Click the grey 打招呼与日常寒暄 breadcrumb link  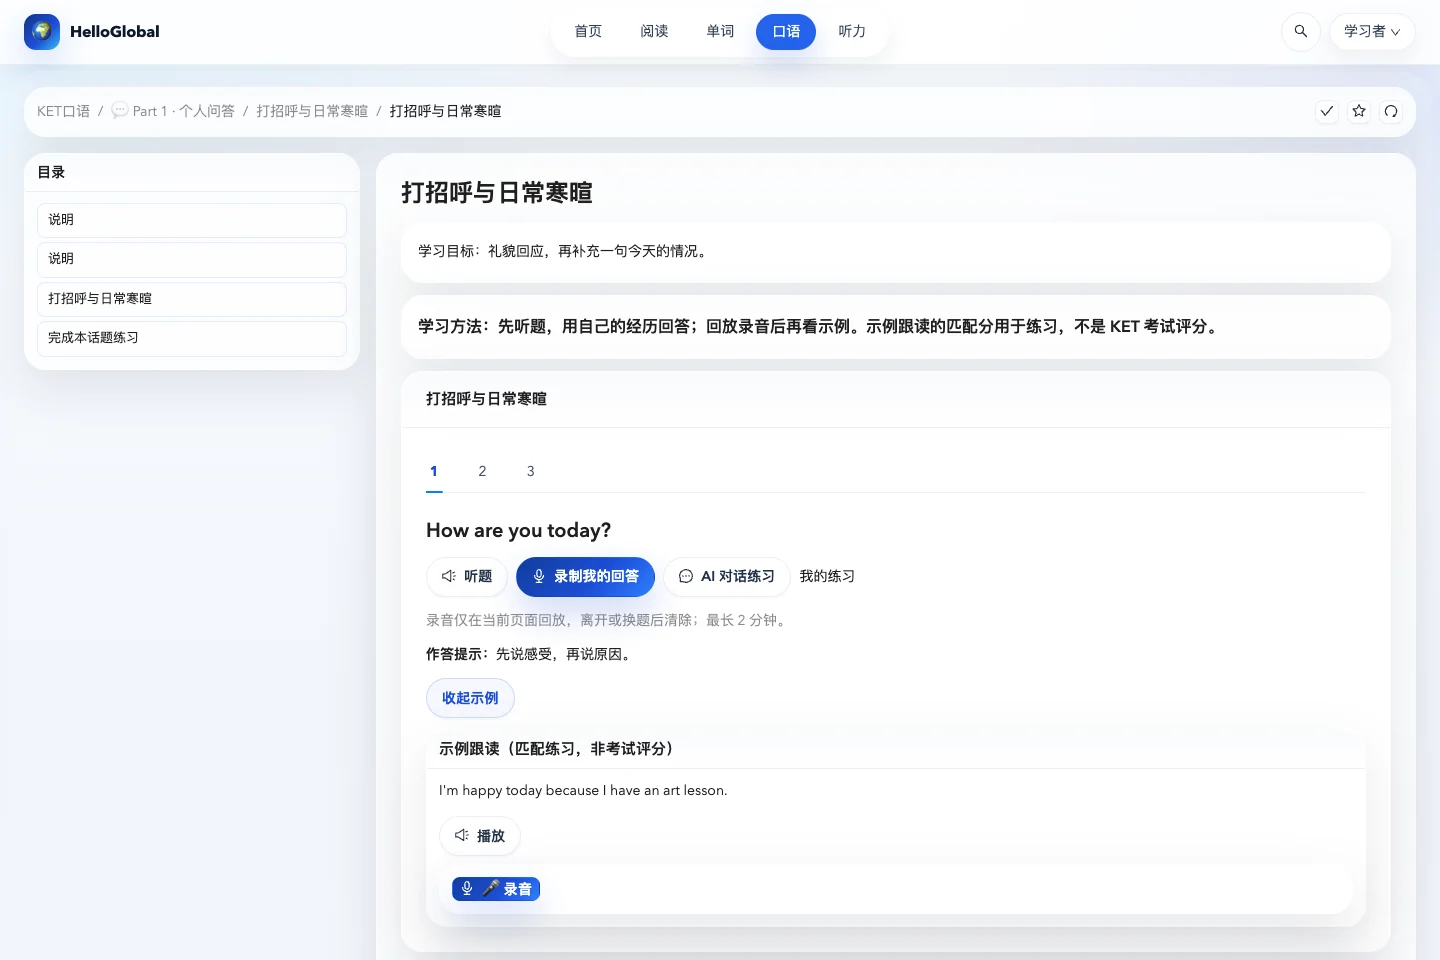(x=312, y=111)
